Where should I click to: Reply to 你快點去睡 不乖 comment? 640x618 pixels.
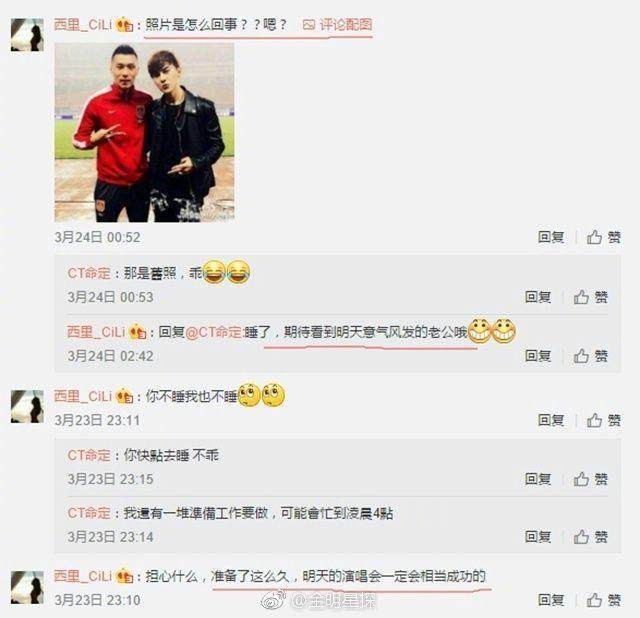538,479
